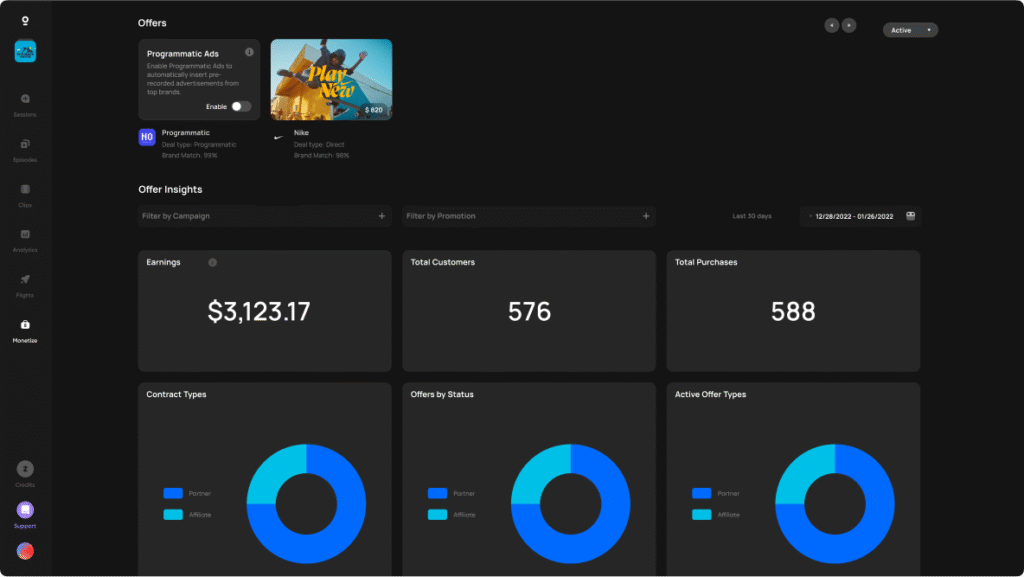Click the date range field 12/28/2022 - 01/26/2022
The image size is (1024, 577).
pyautogui.click(x=855, y=216)
